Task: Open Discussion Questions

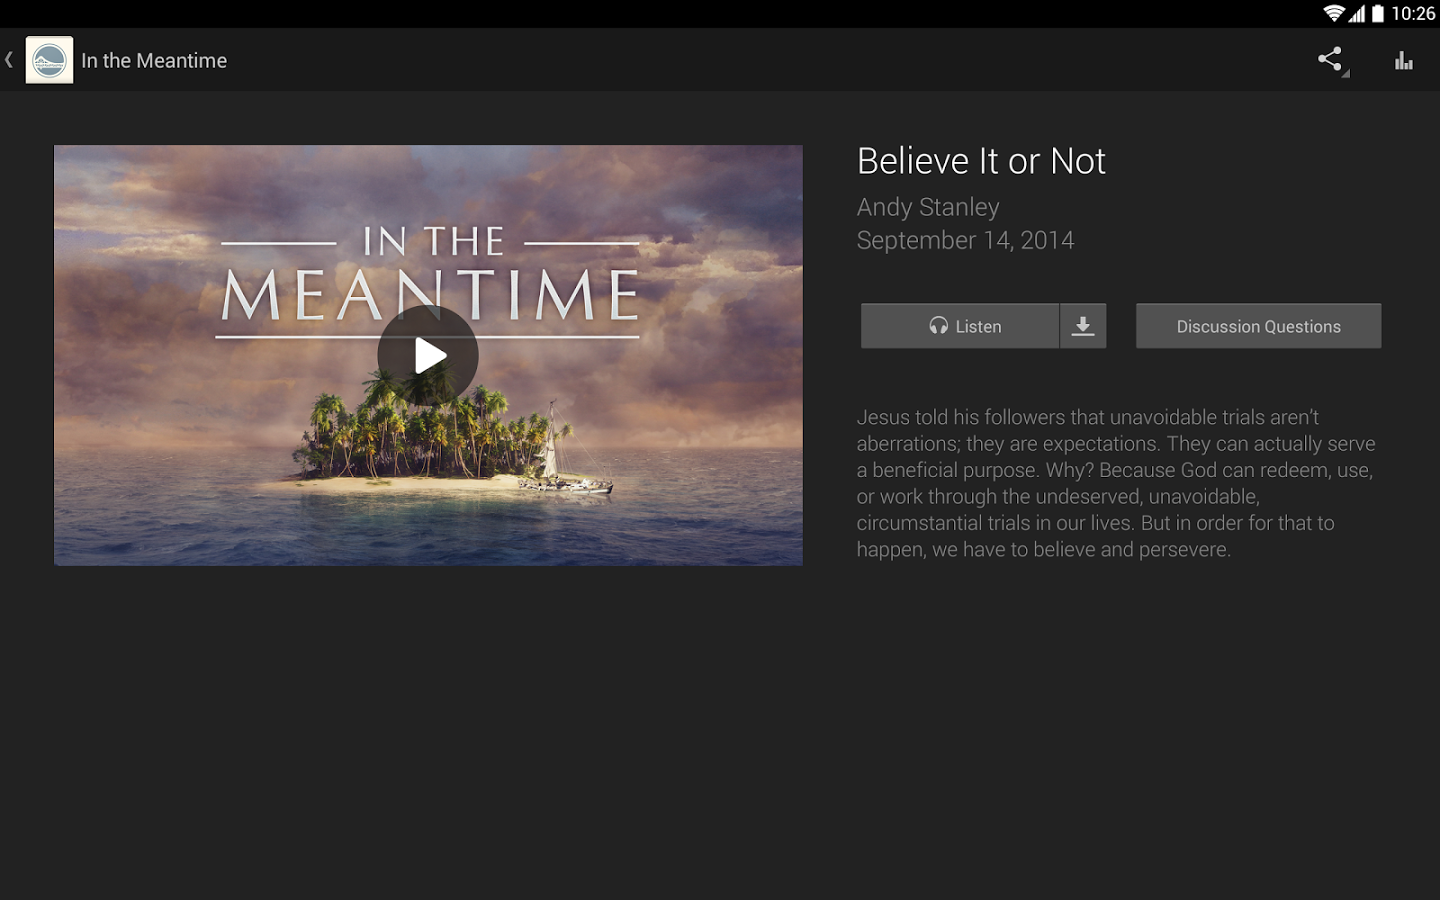Action: pyautogui.click(x=1258, y=326)
